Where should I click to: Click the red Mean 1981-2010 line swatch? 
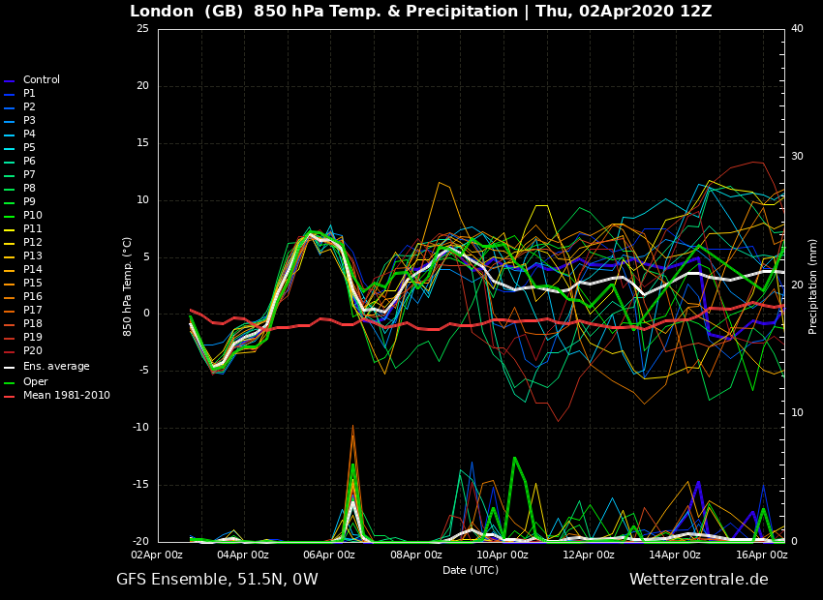pos(10,396)
